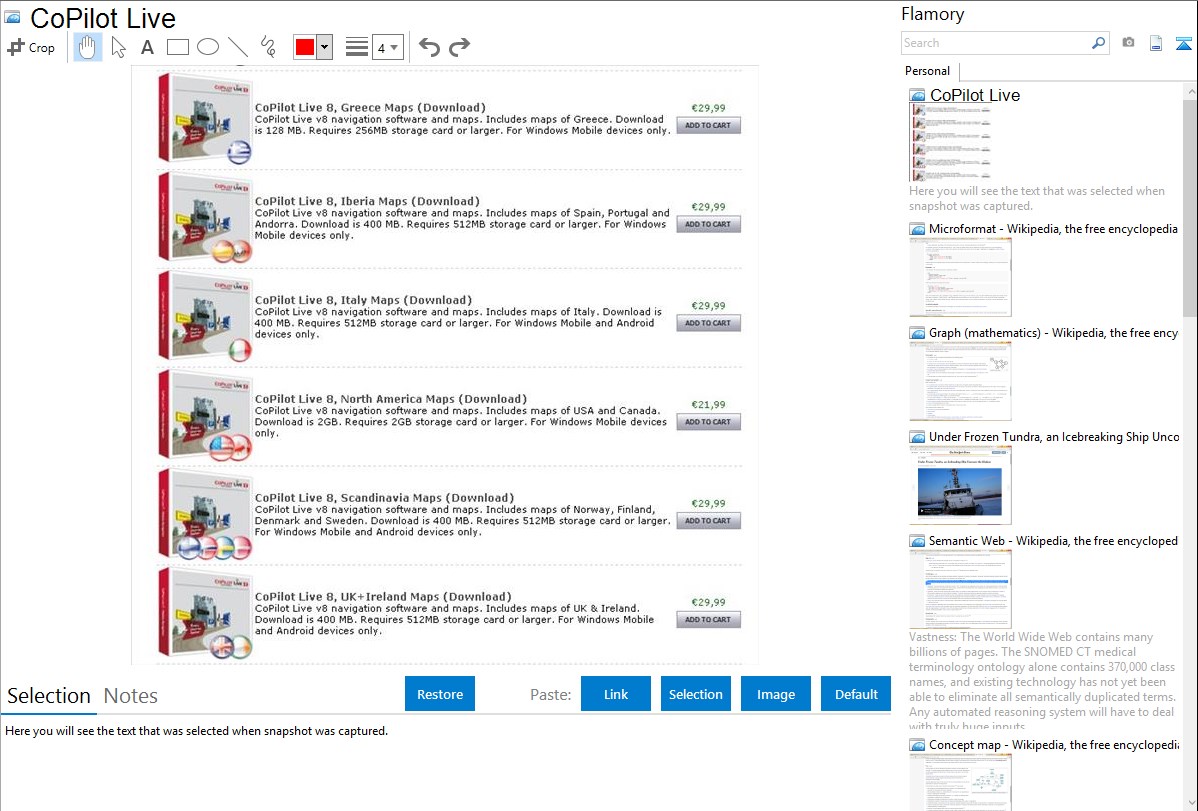Click the North America Maps product box image
Screen dimensions: 1198x811
tap(205, 415)
